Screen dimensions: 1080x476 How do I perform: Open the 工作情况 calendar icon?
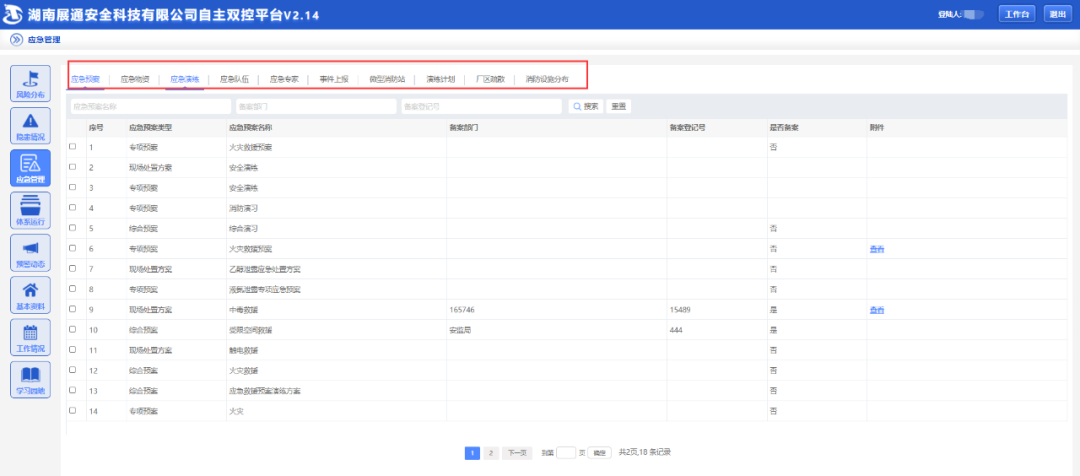point(30,337)
